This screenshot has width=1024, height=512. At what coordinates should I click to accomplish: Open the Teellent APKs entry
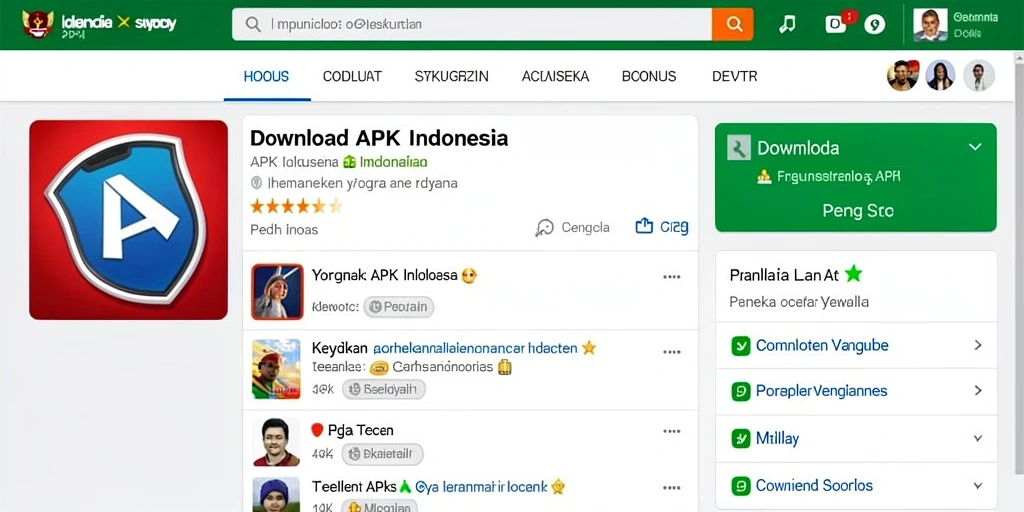pyautogui.click(x=354, y=487)
